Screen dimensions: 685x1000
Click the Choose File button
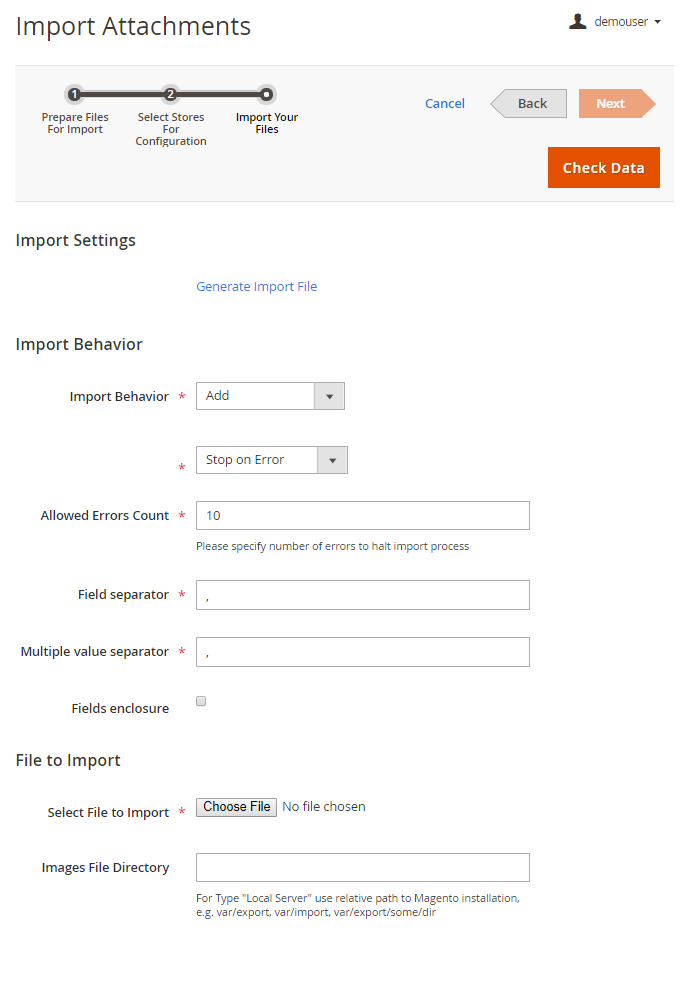pos(237,807)
